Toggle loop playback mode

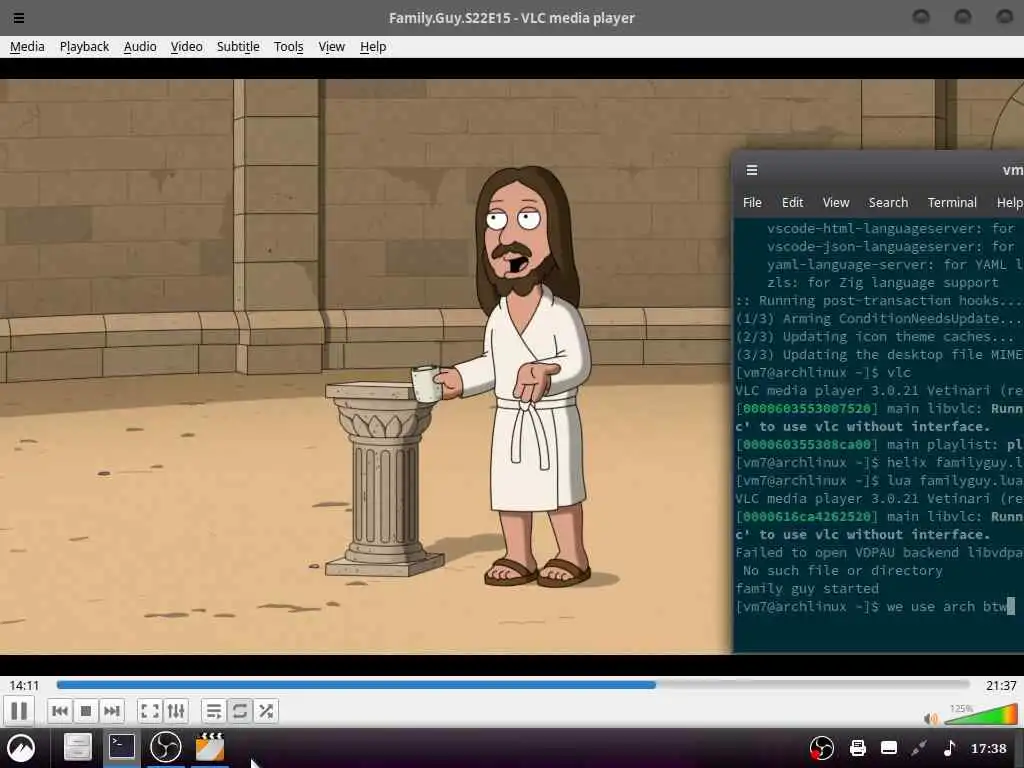click(240, 711)
